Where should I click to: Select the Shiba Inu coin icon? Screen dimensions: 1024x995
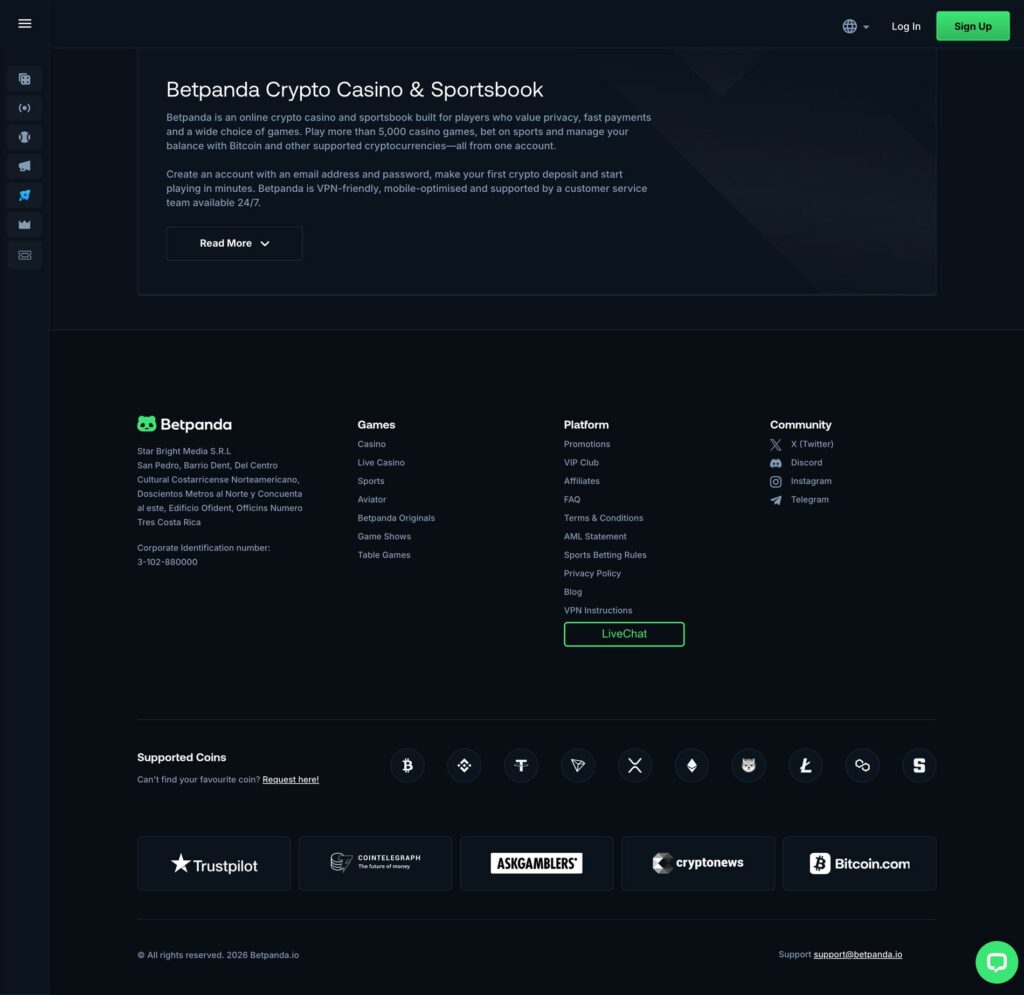pos(748,765)
